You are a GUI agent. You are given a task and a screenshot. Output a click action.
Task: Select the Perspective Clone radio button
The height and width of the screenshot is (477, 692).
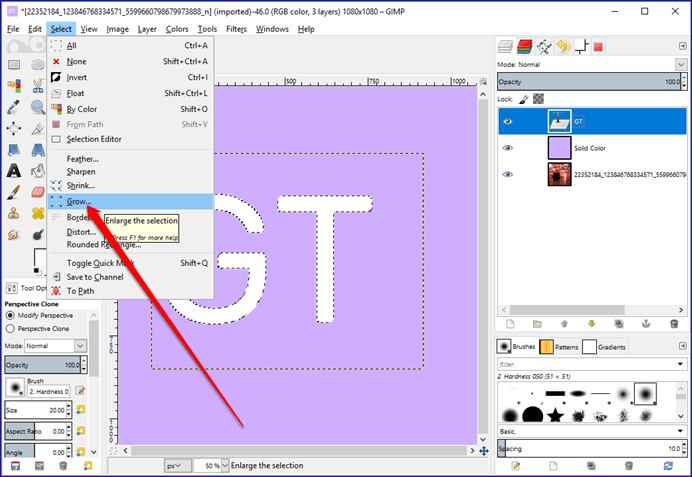pos(10,329)
